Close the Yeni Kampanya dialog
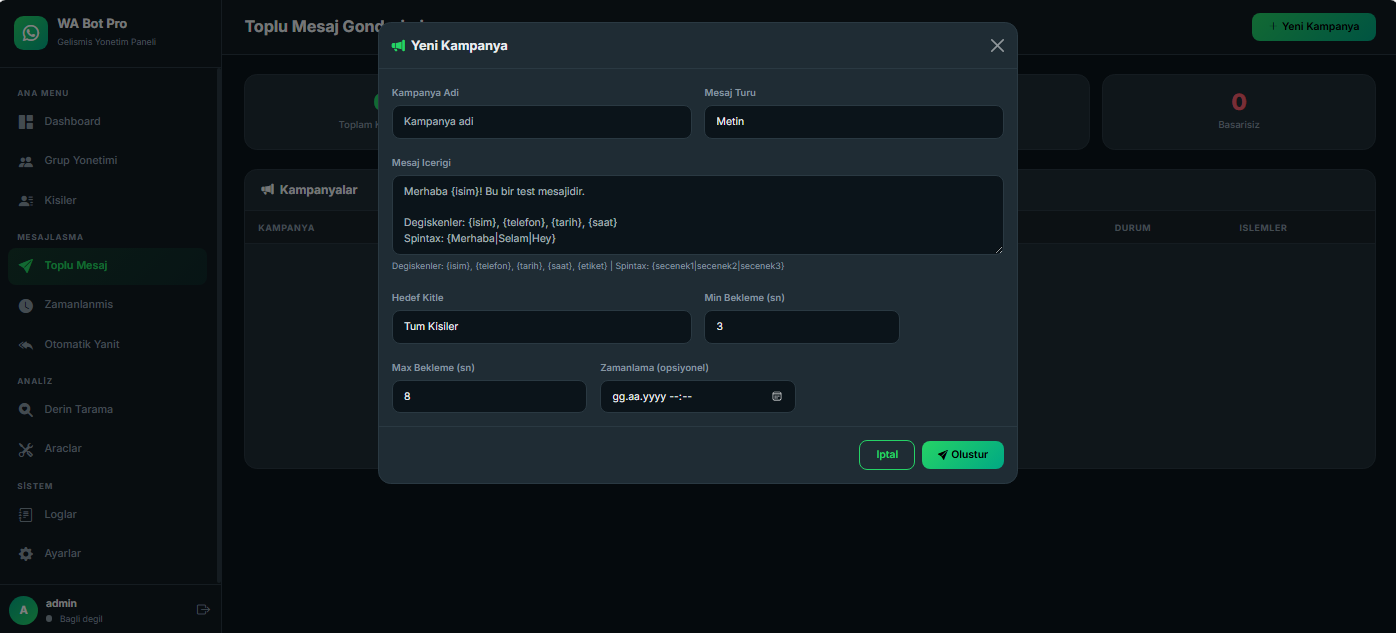The height and width of the screenshot is (633, 1396). point(997,46)
